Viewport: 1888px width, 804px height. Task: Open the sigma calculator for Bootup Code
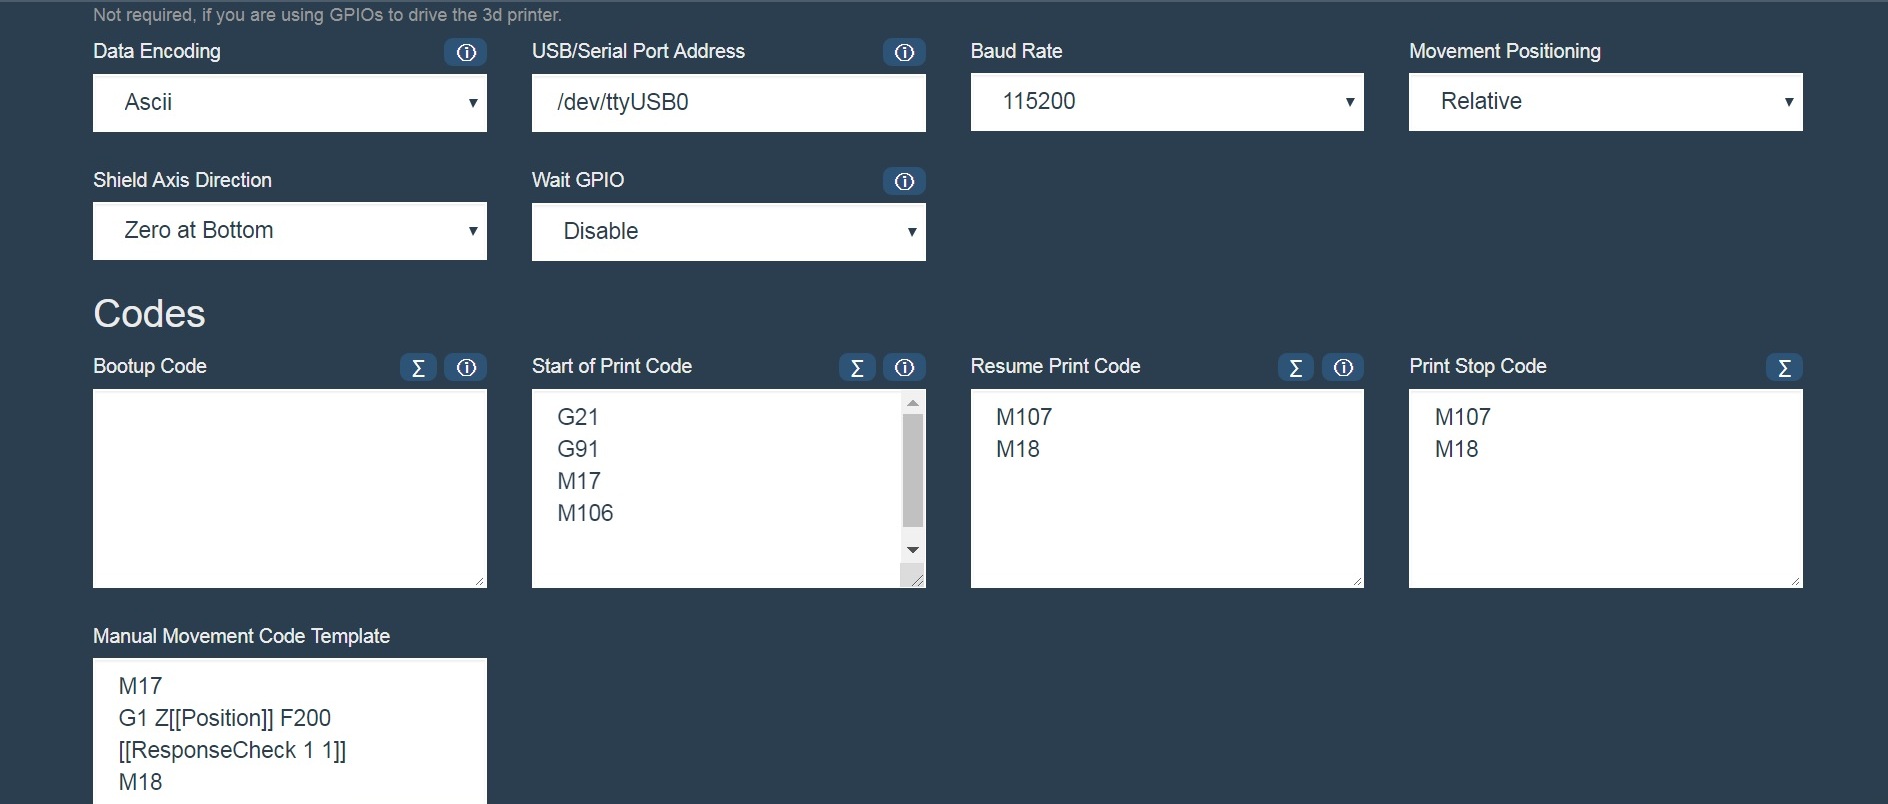[418, 367]
